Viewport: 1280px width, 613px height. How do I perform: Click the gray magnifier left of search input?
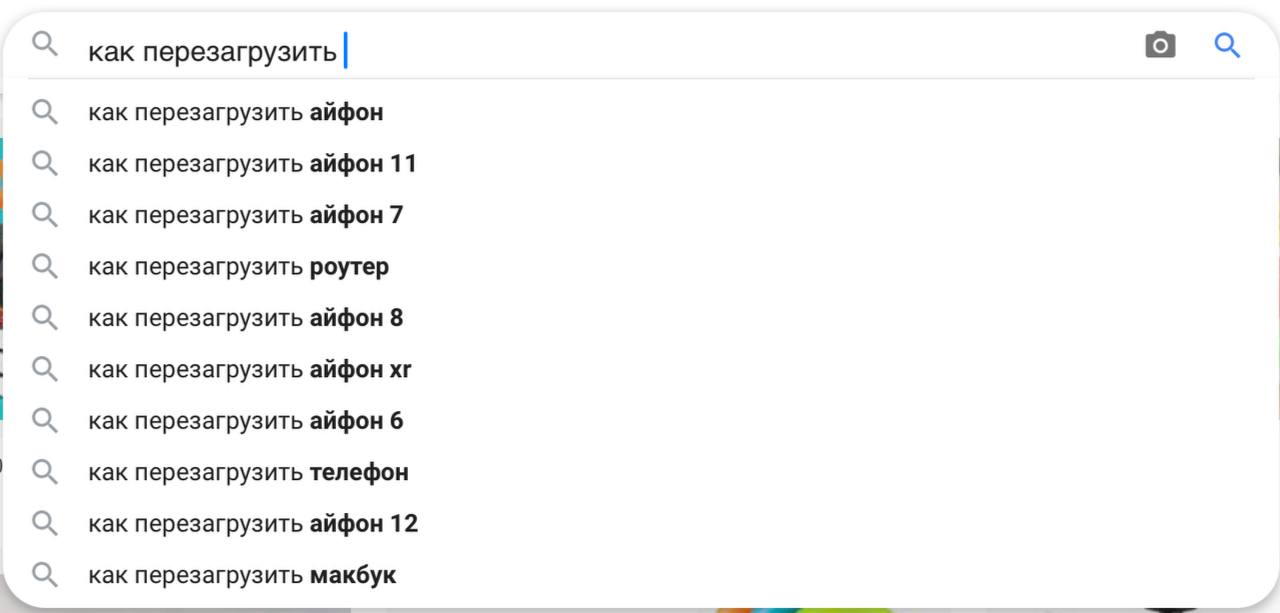(45, 44)
